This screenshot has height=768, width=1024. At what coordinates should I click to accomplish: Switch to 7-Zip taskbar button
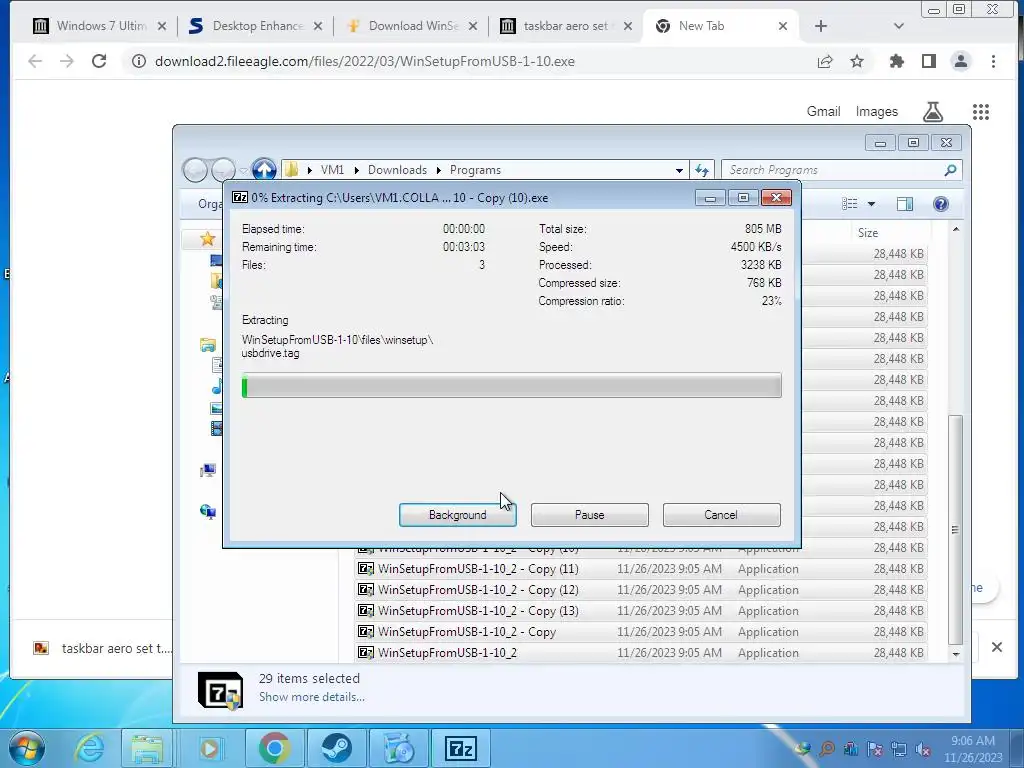461,748
